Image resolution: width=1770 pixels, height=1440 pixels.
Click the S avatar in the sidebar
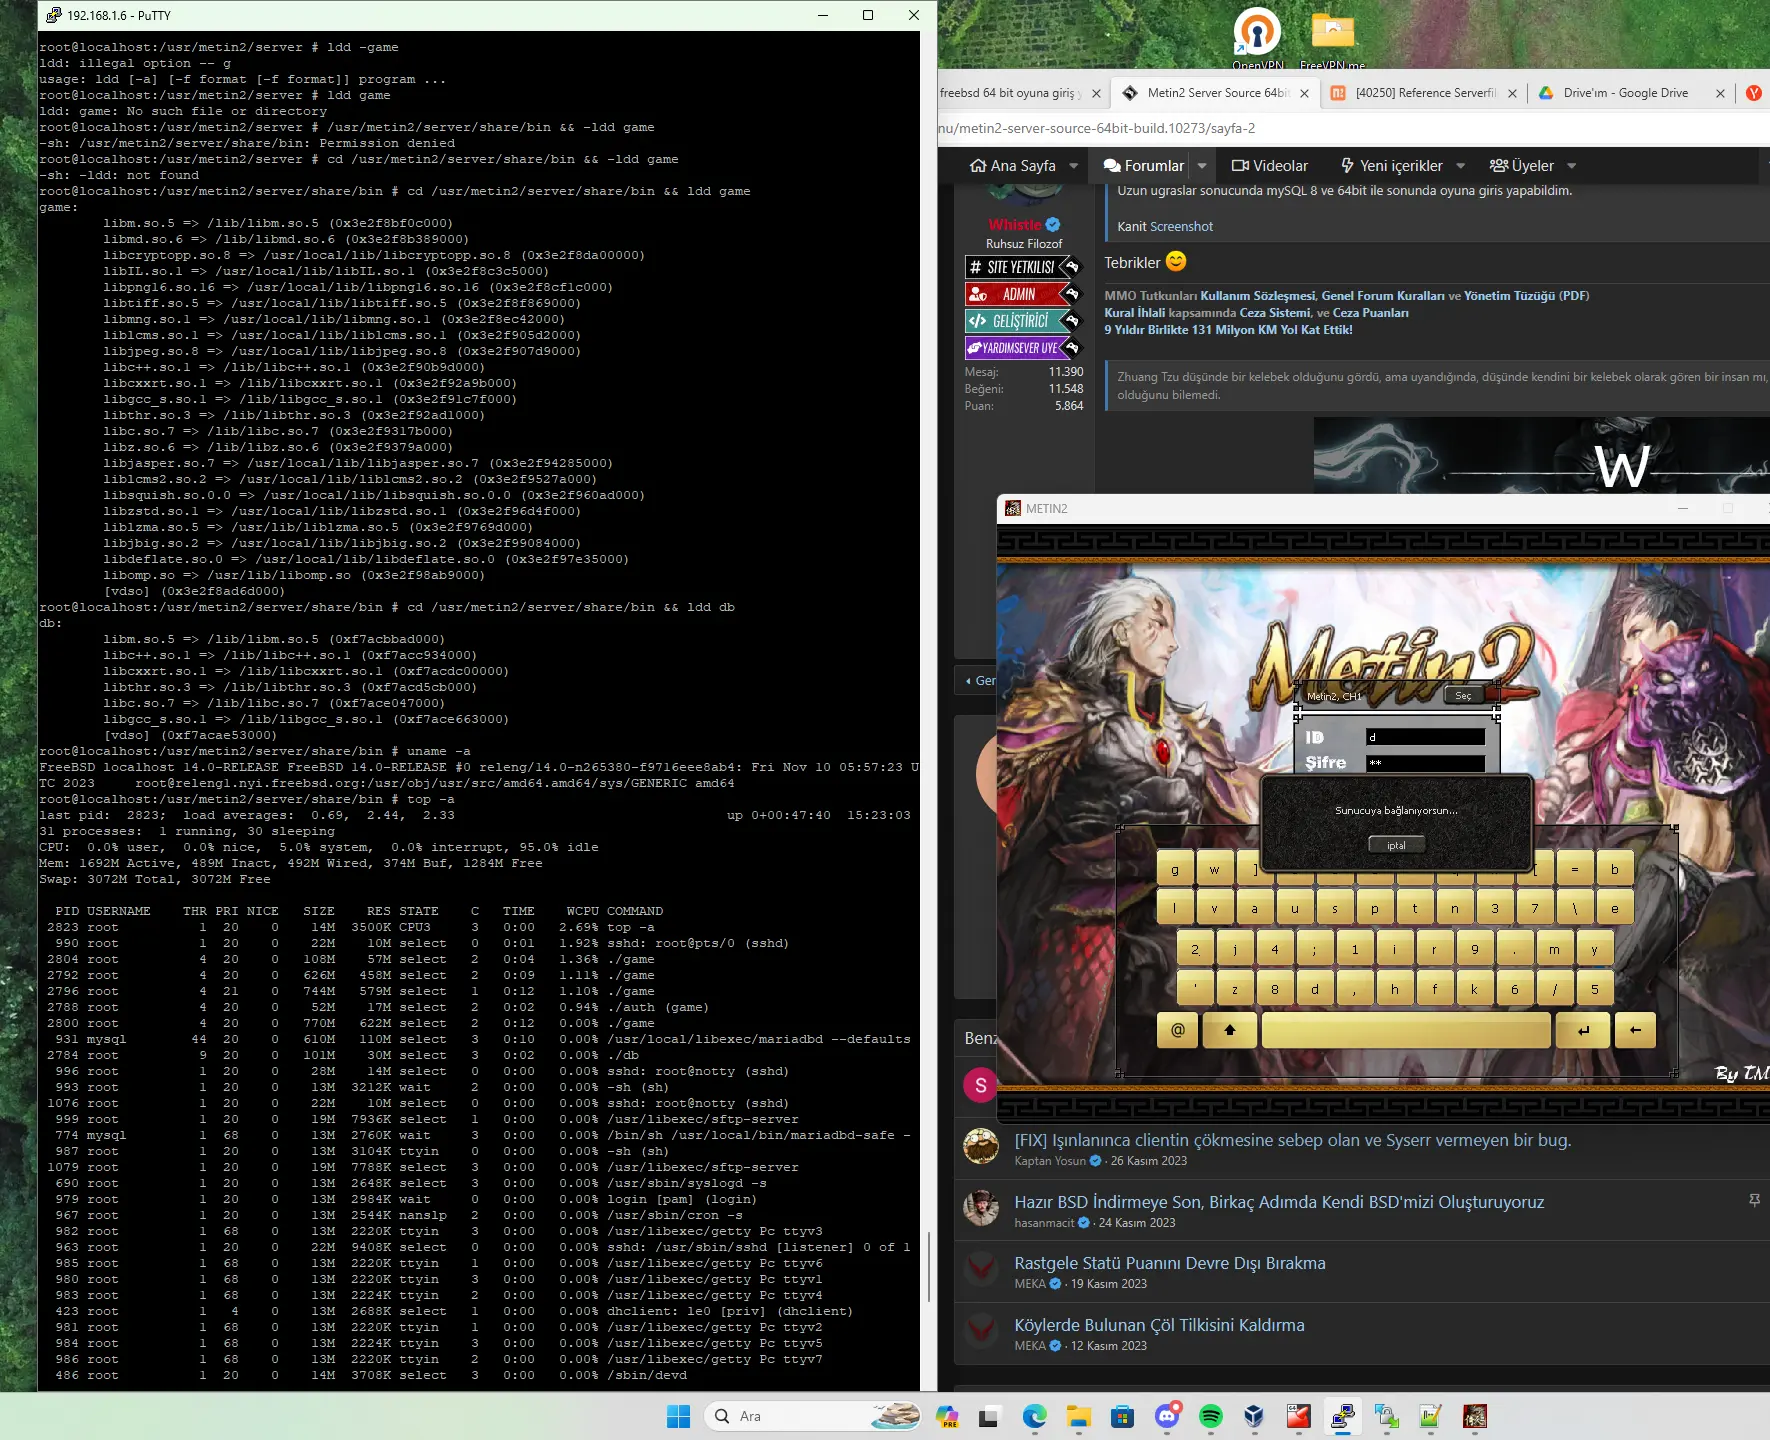[980, 1085]
